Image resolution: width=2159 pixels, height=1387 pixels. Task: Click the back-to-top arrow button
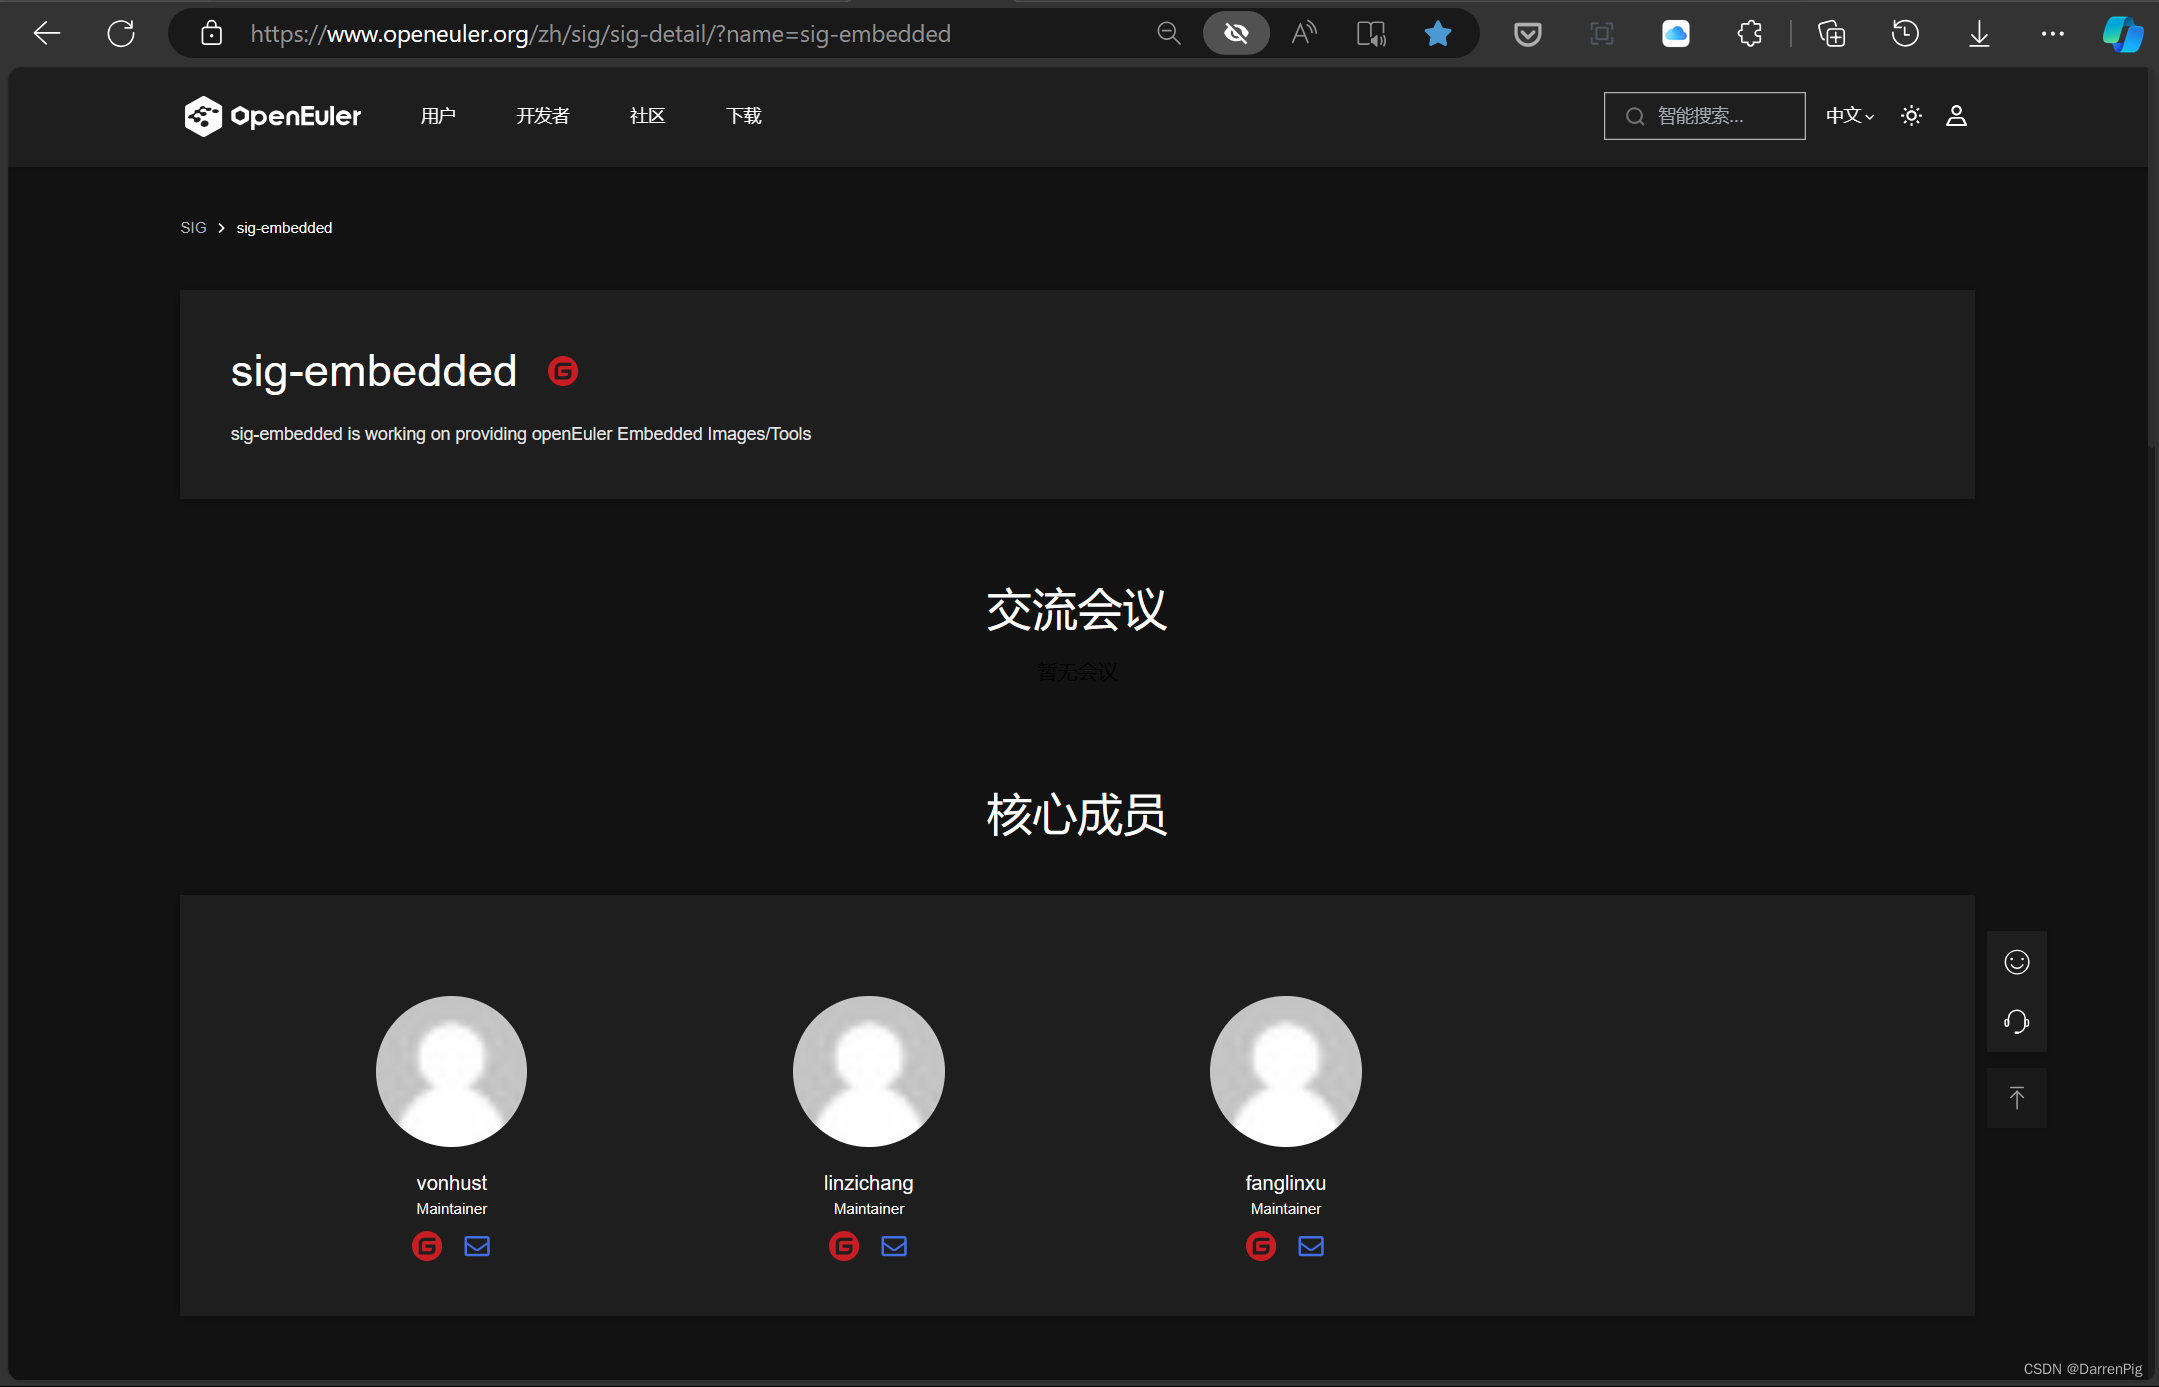click(2016, 1098)
